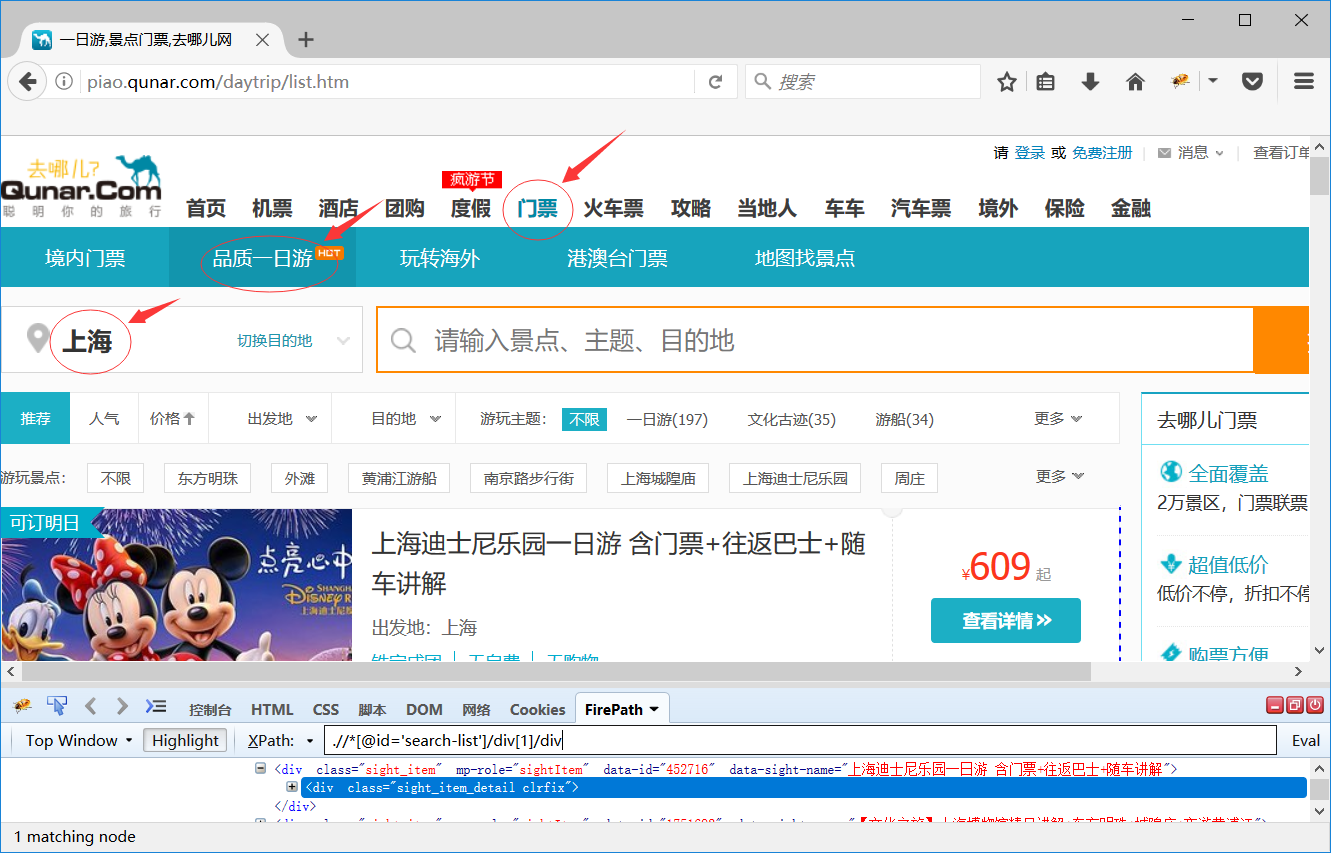This screenshot has width=1331, height=853.
Task: Detach Firebug into a separate window
Action: (1295, 705)
